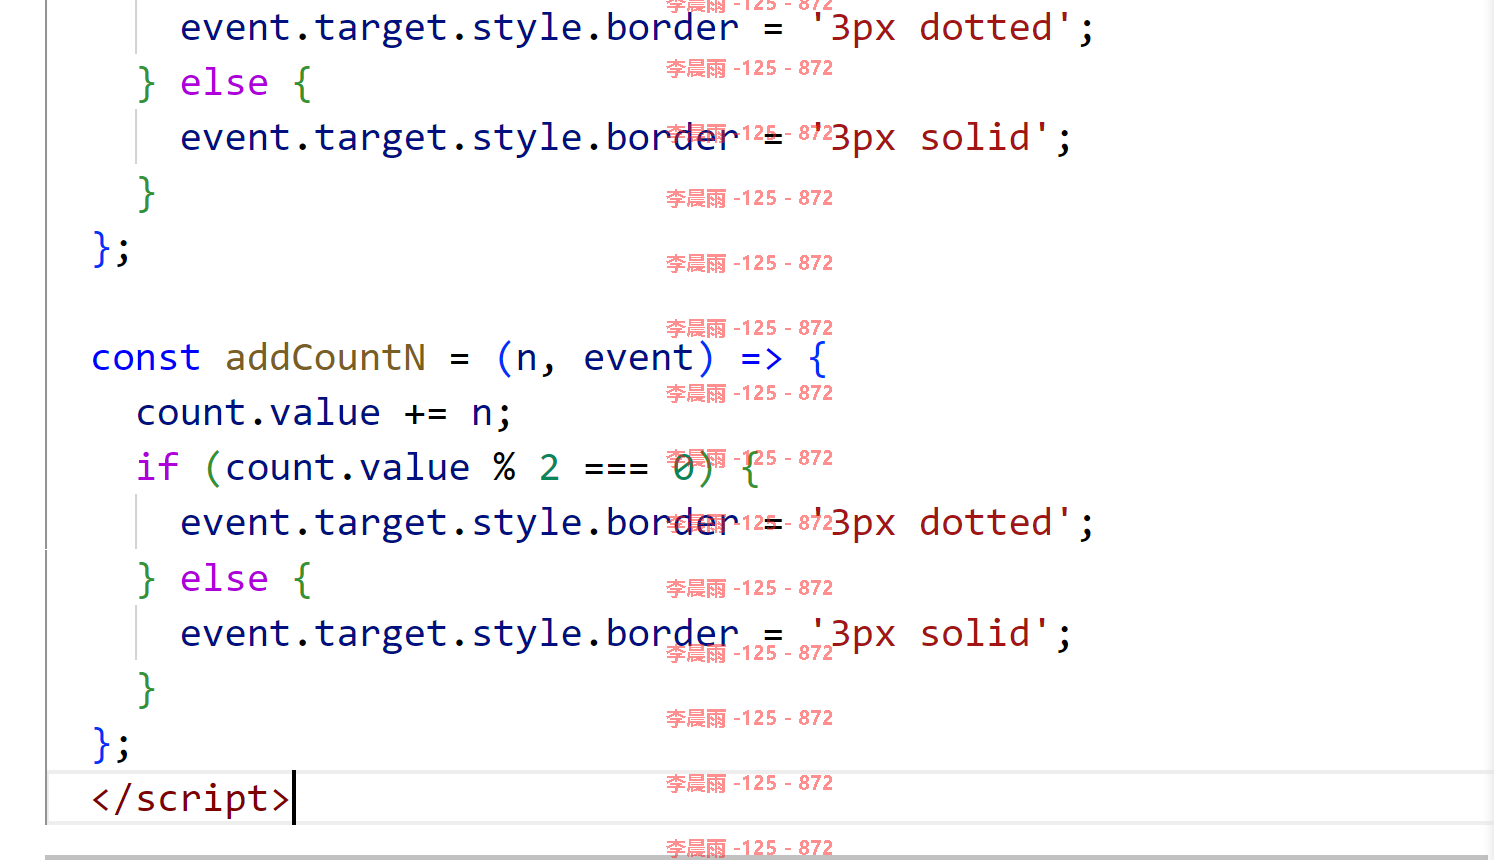Image resolution: width=1500 pixels, height=860 pixels.
Task: Click the 'n' parameter inside '(n, event)'
Action: coord(527,358)
